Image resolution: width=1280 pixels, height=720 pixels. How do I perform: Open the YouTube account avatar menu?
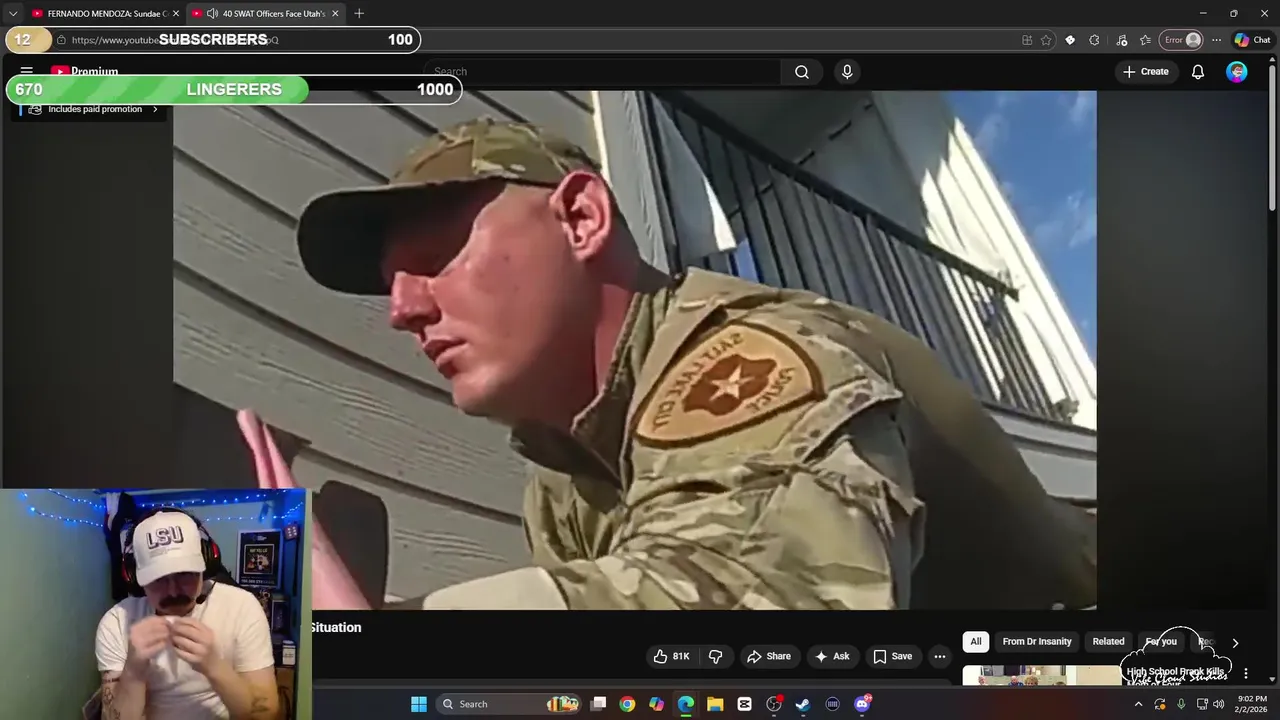[1237, 72]
